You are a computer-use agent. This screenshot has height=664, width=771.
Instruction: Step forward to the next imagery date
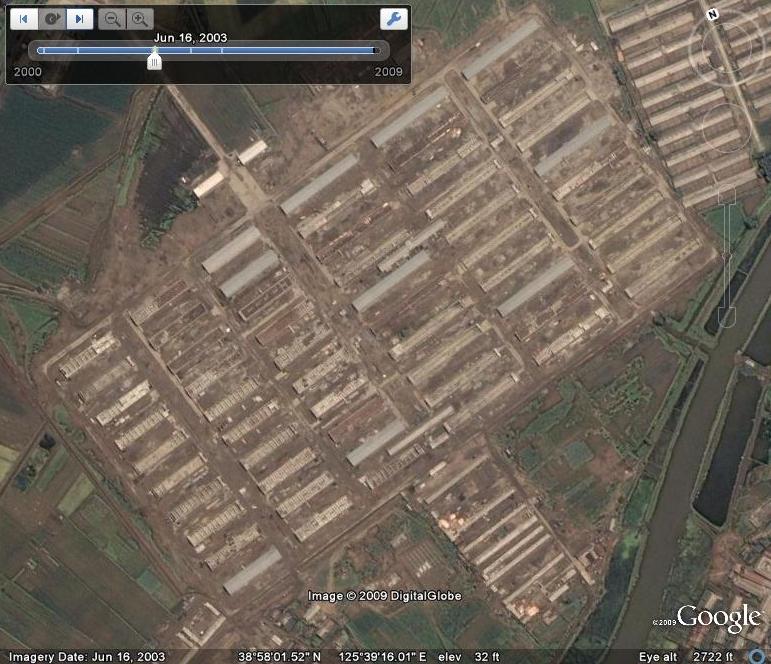[80, 19]
